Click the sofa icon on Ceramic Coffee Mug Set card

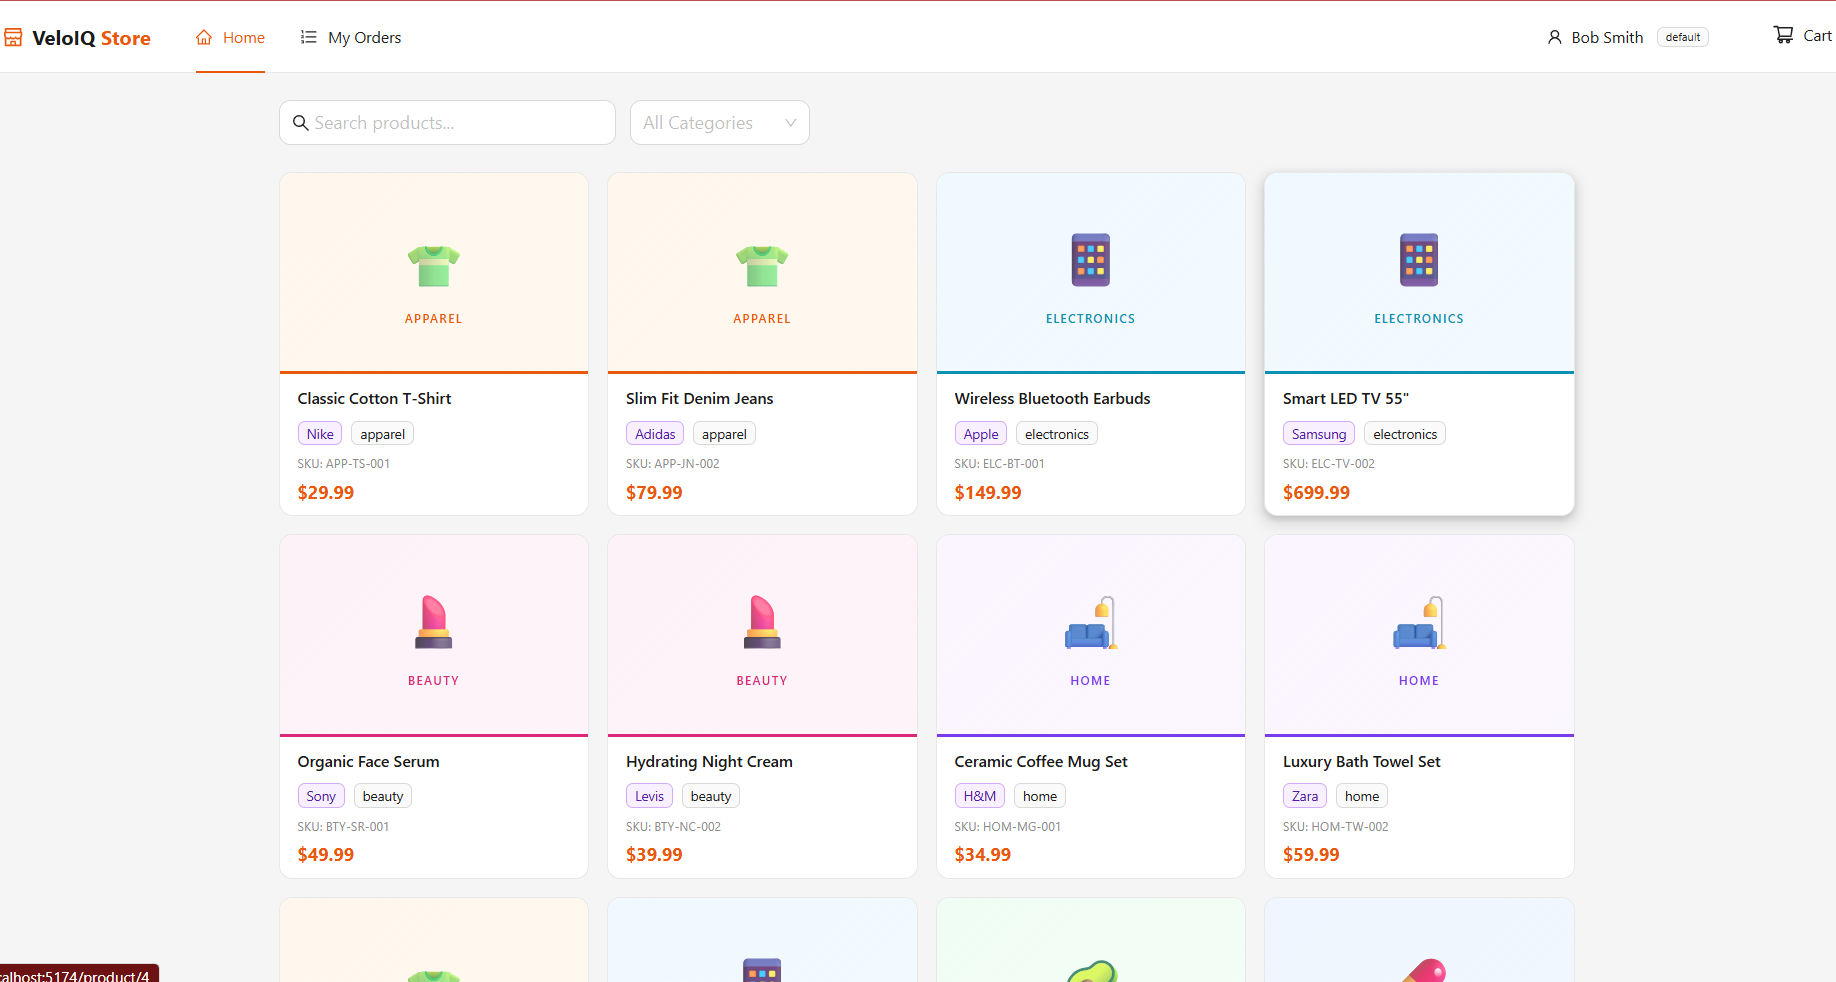[1091, 623]
